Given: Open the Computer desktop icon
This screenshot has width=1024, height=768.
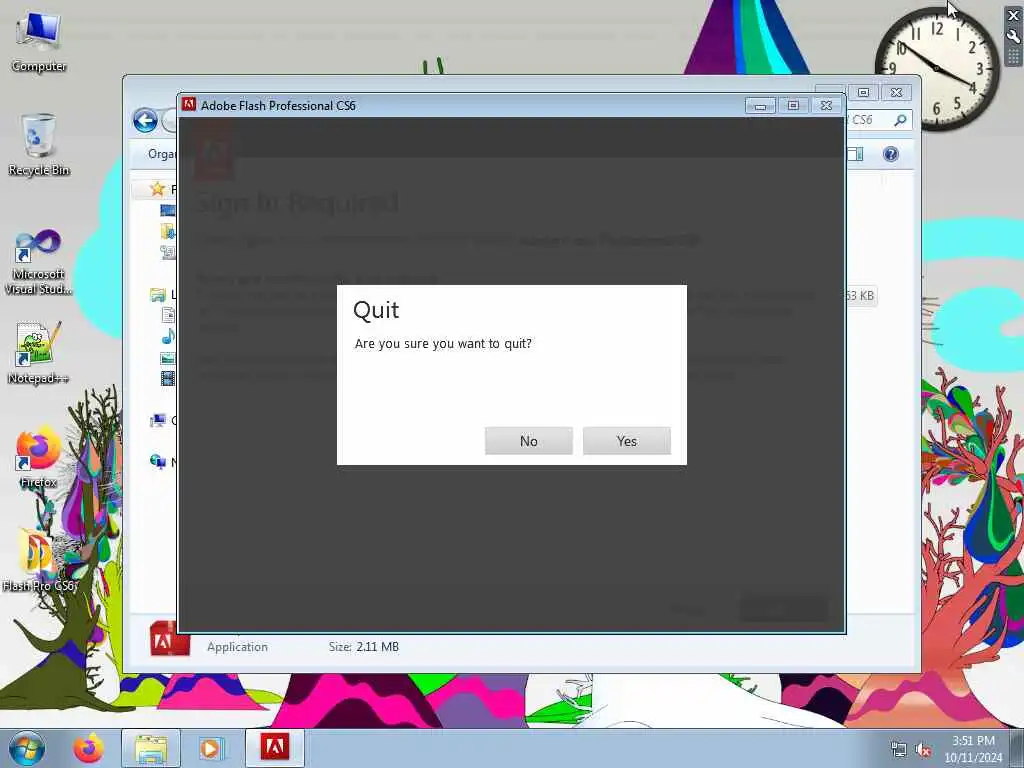Looking at the screenshot, I should pyautogui.click(x=39, y=40).
